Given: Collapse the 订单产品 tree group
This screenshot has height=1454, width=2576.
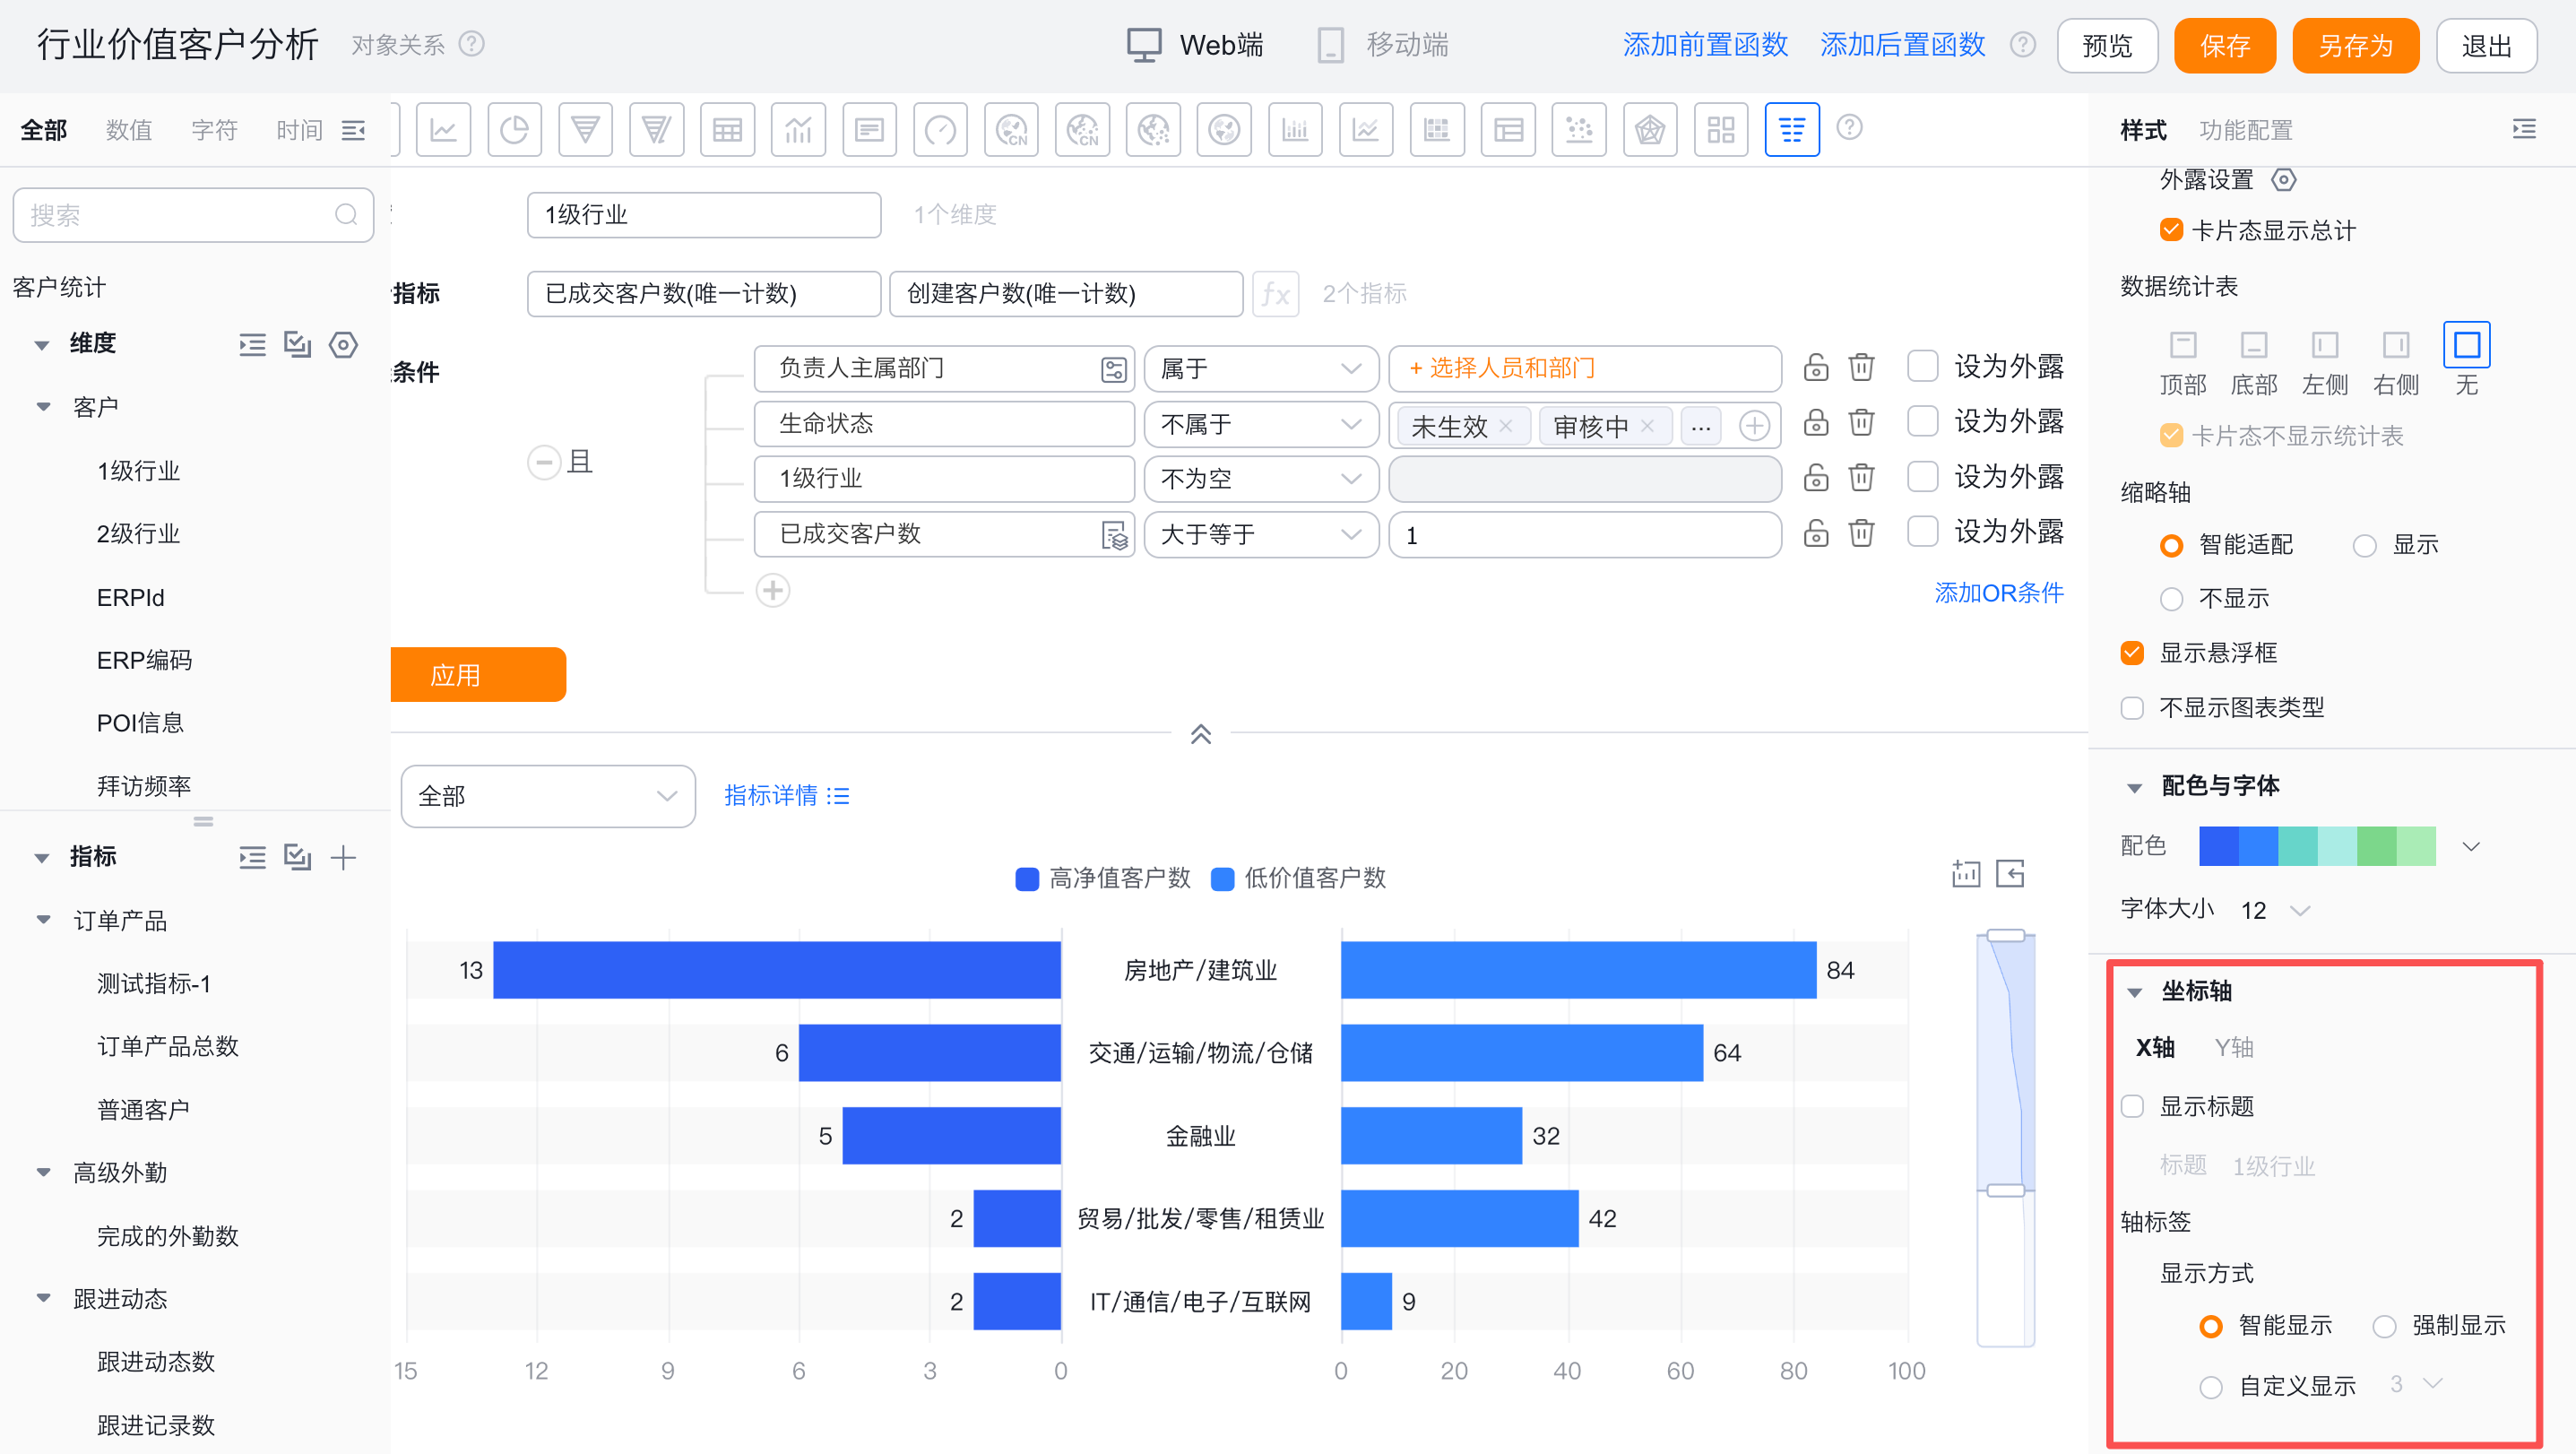Looking at the screenshot, I should tap(43, 920).
